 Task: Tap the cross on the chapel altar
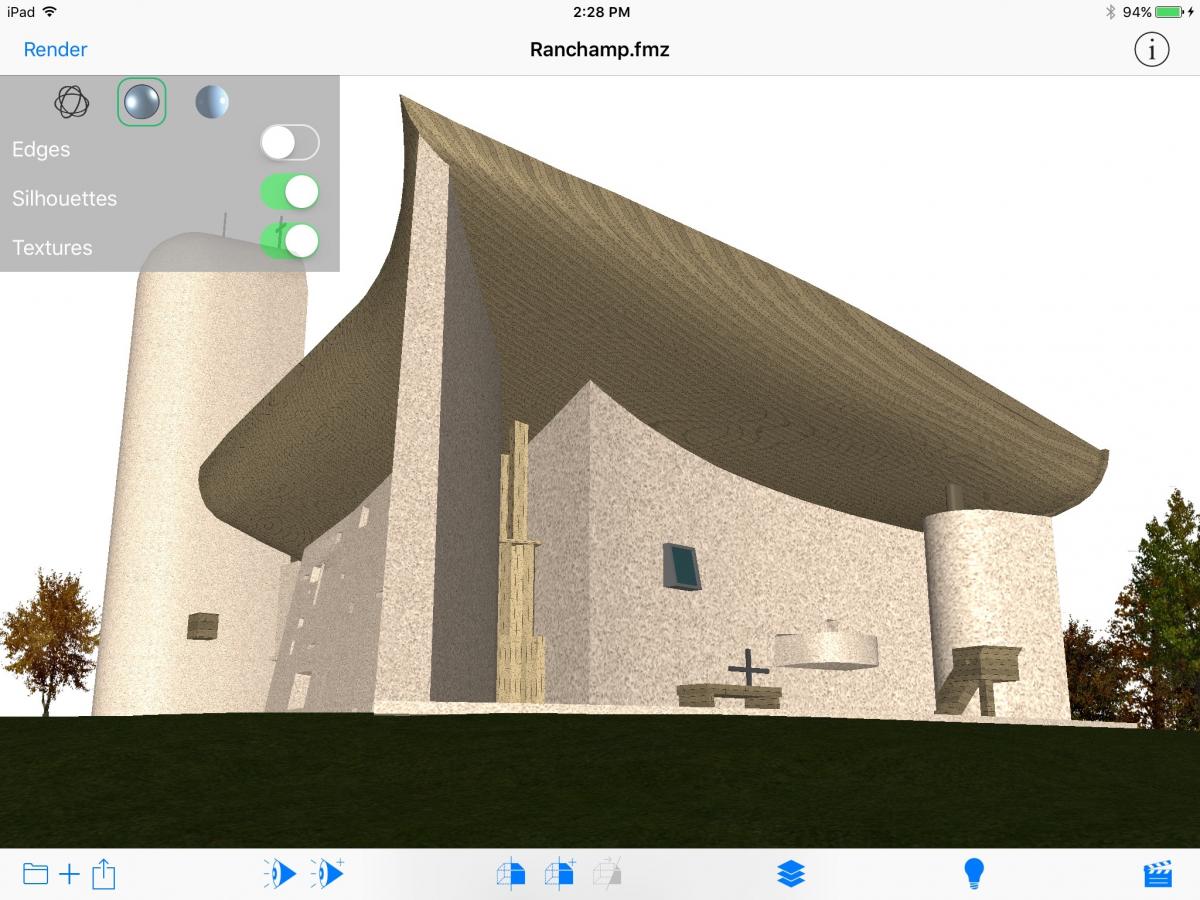[748, 669]
